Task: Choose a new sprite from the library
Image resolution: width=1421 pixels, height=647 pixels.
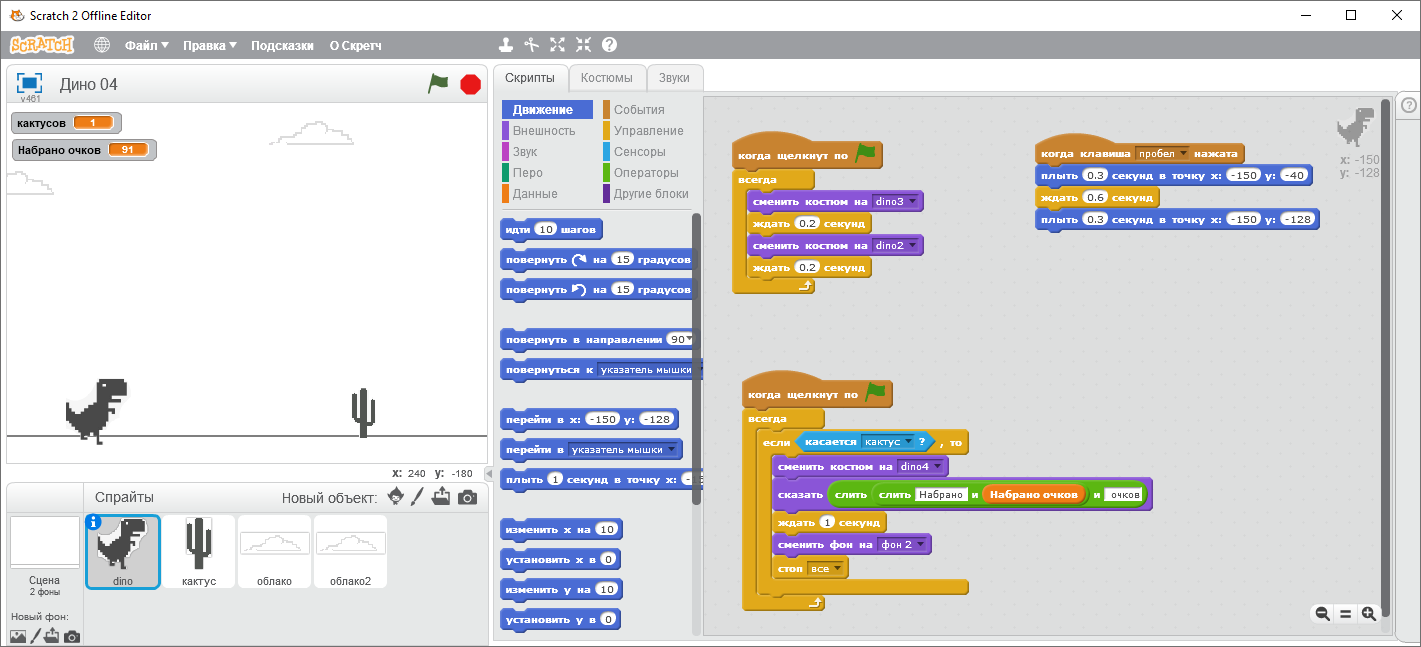Action: coord(396,497)
